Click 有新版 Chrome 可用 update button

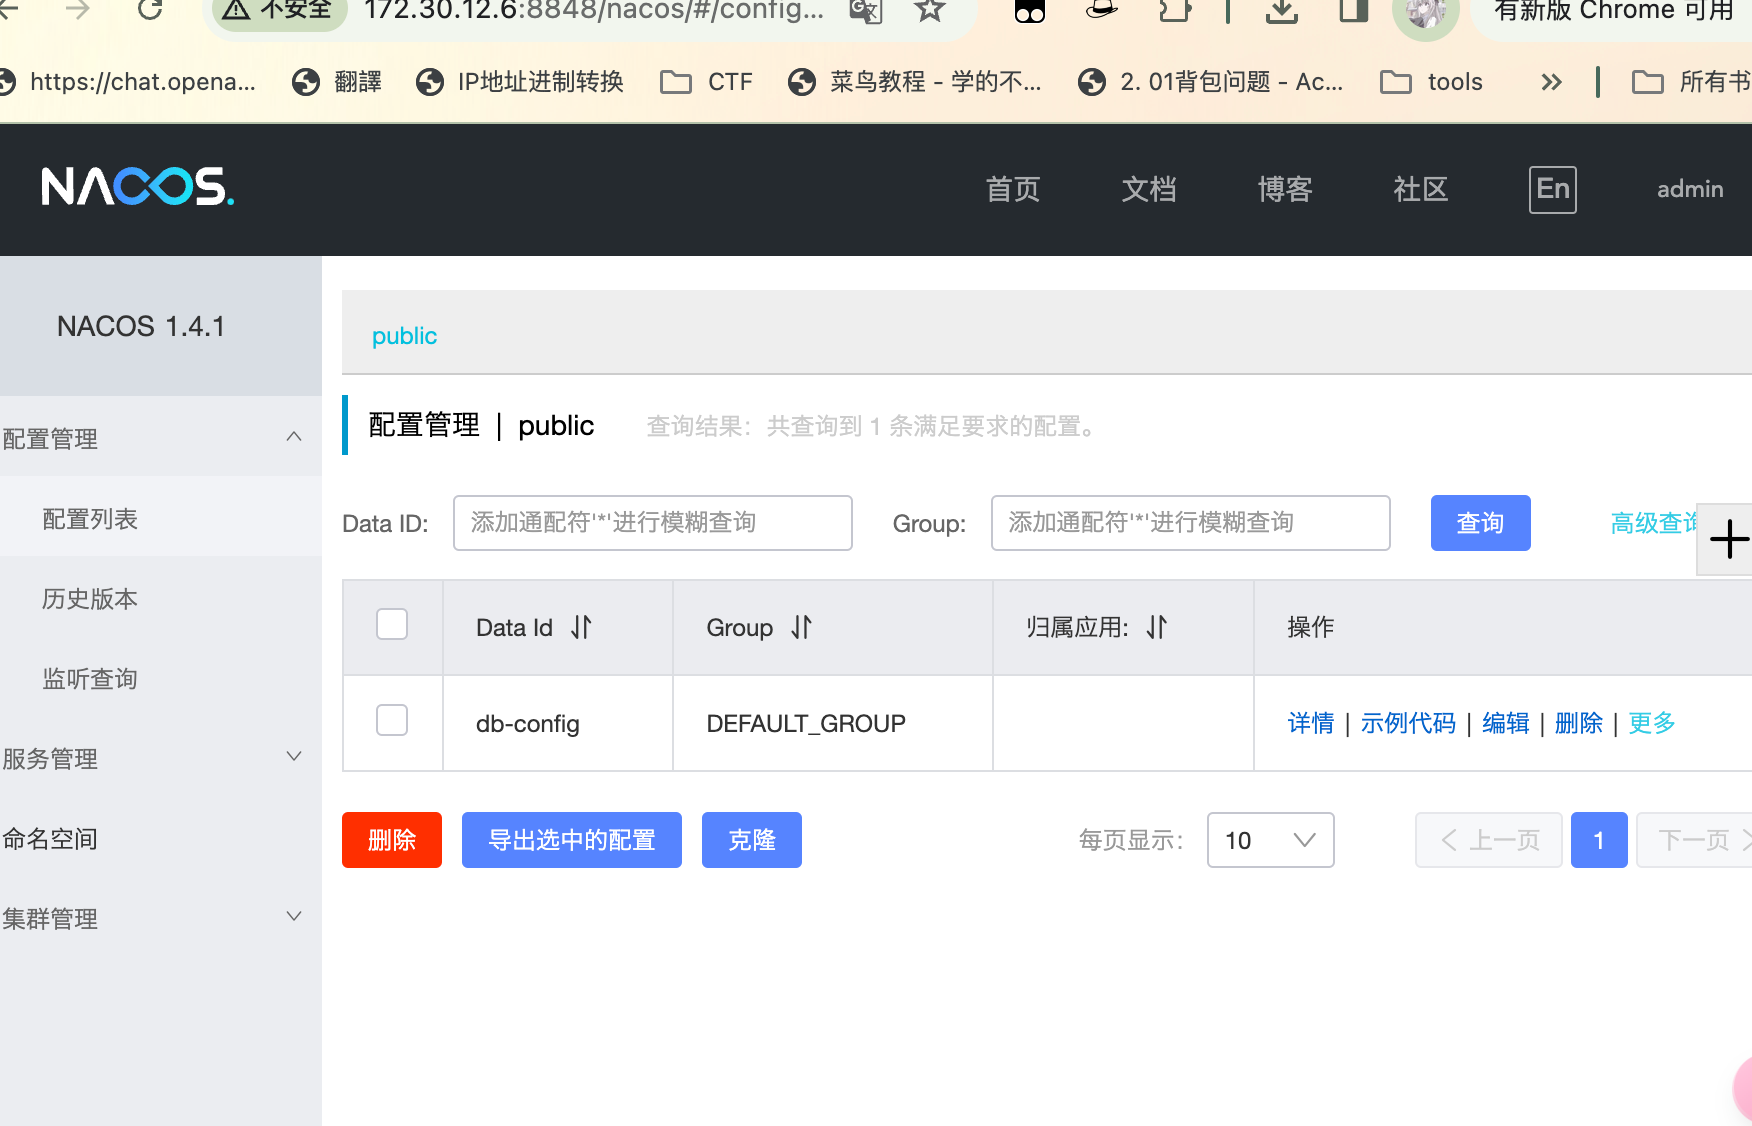pos(1612,11)
